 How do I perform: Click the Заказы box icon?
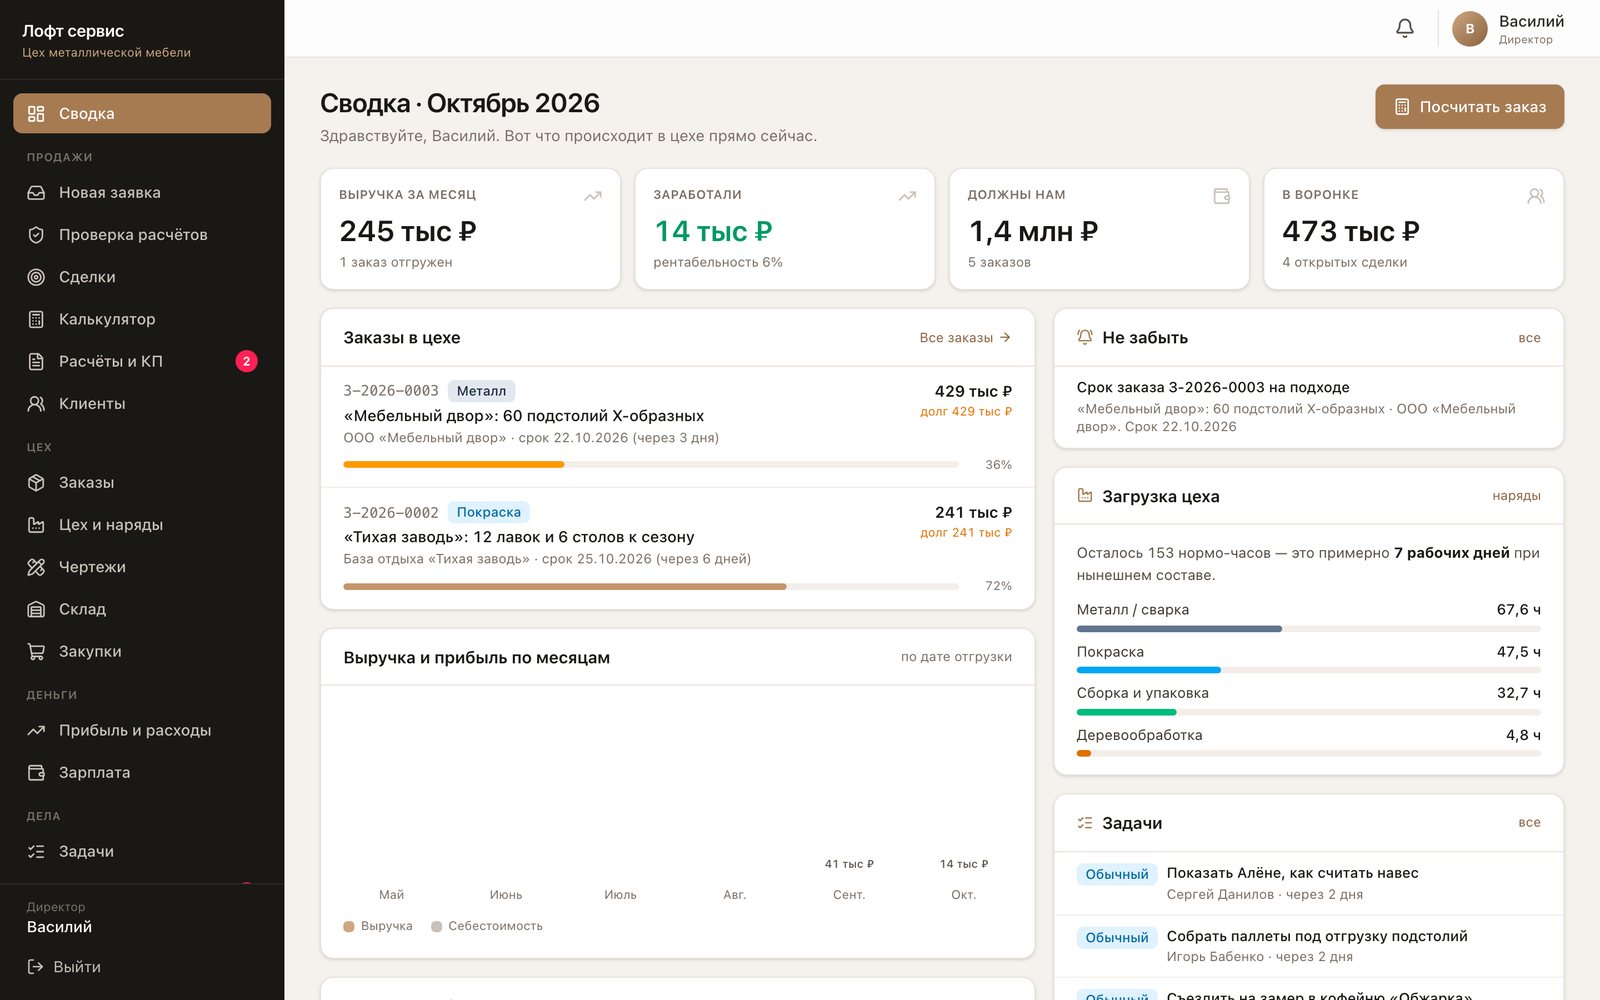coord(36,483)
